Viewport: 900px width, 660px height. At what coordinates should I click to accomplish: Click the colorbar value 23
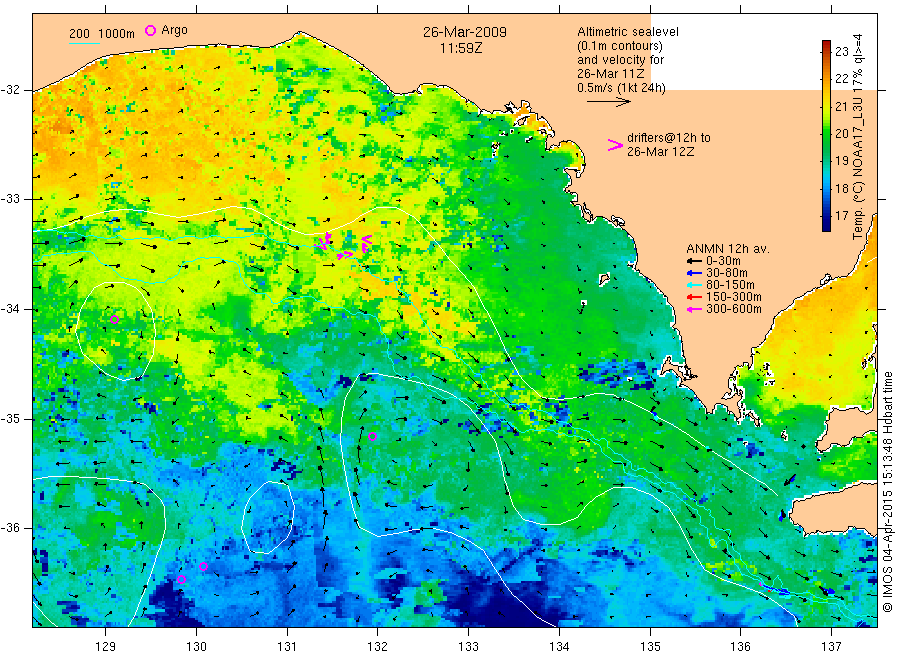[842, 52]
